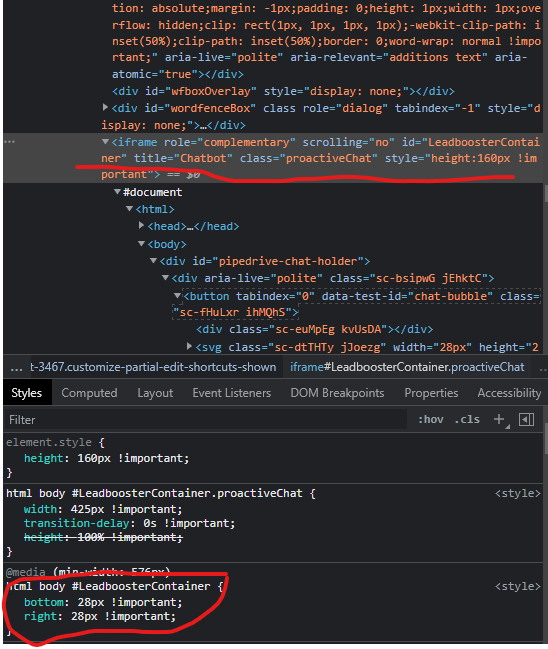Collapse the html node inside iframe
Image resolution: width=548 pixels, height=649 pixels.
coord(130,209)
